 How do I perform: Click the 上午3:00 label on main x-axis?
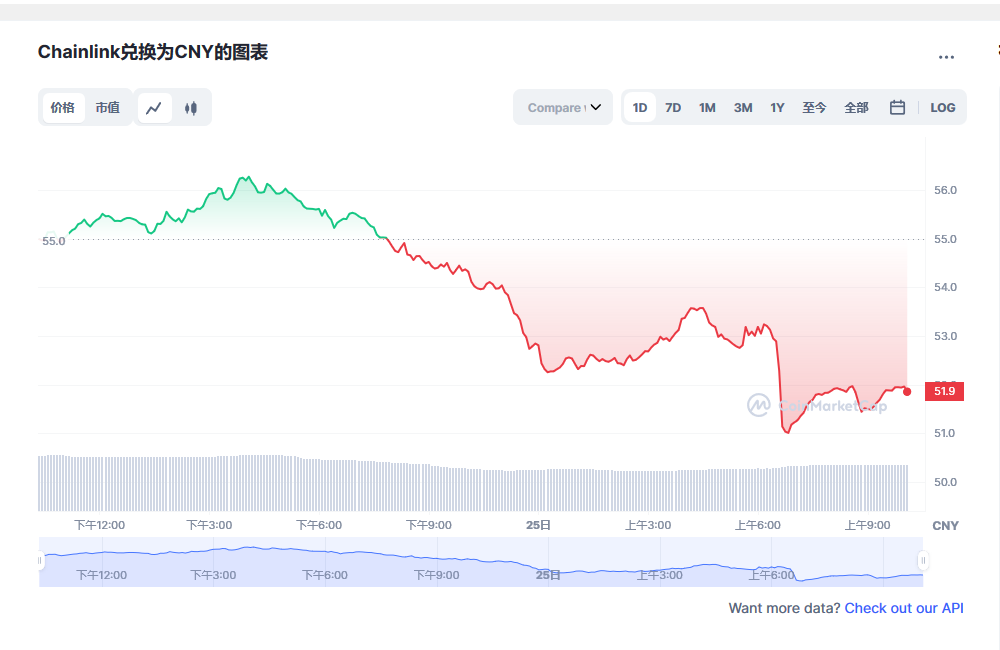click(x=648, y=525)
